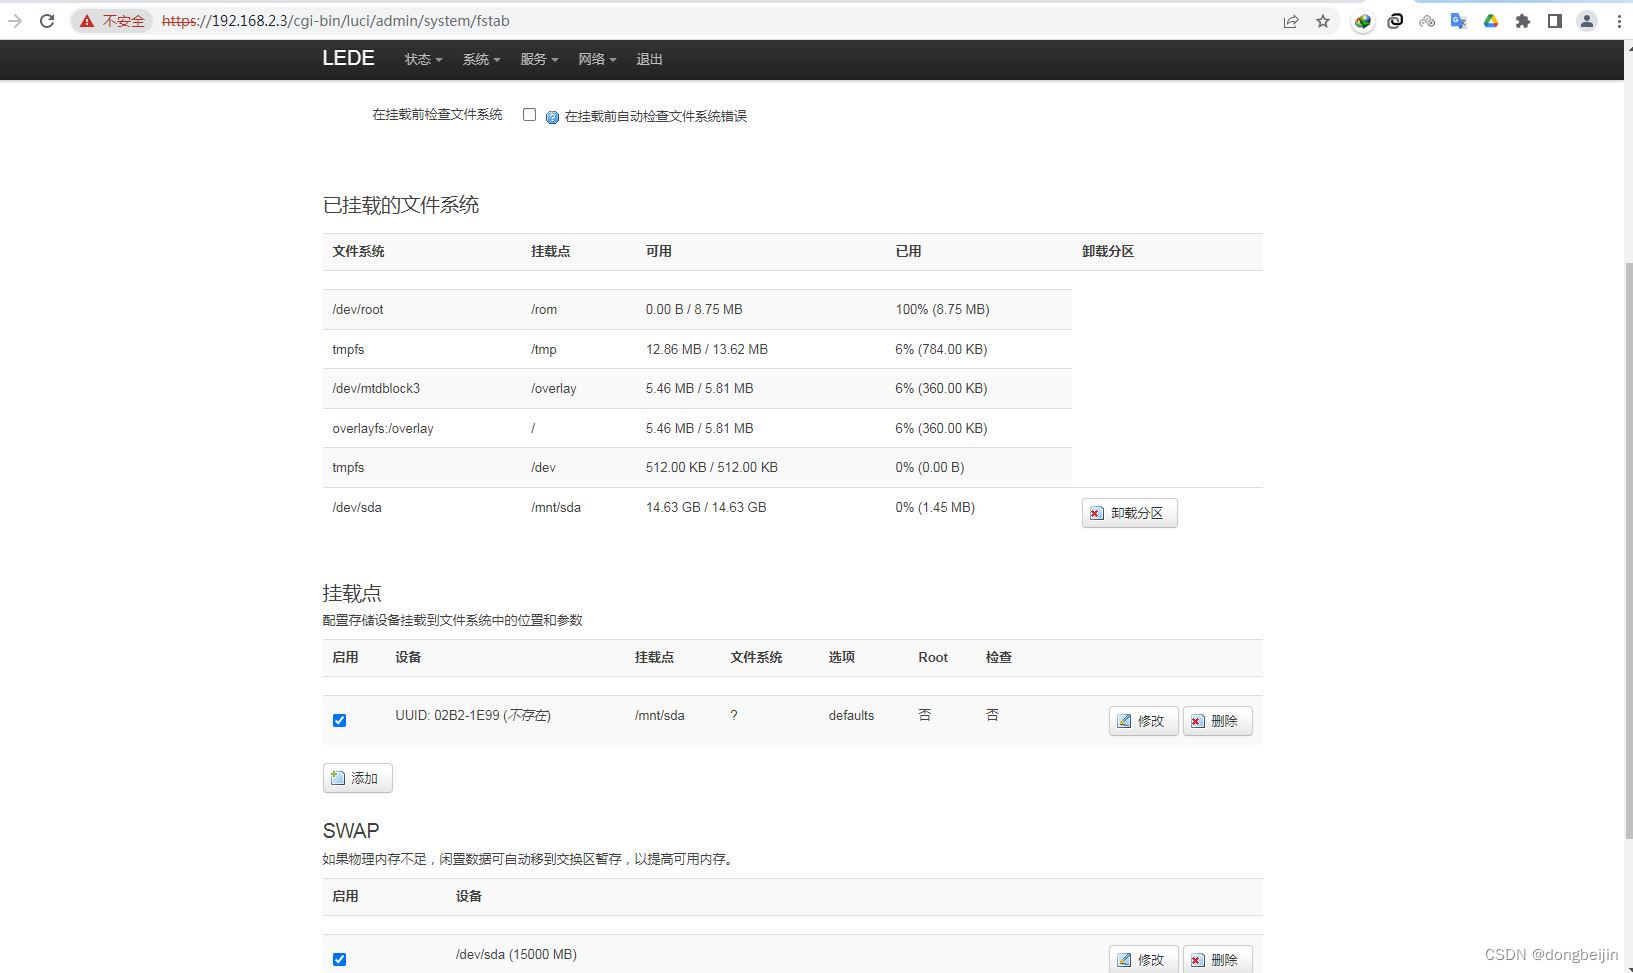Click the share page icon in address bar
1633x973 pixels.
pos(1291,21)
